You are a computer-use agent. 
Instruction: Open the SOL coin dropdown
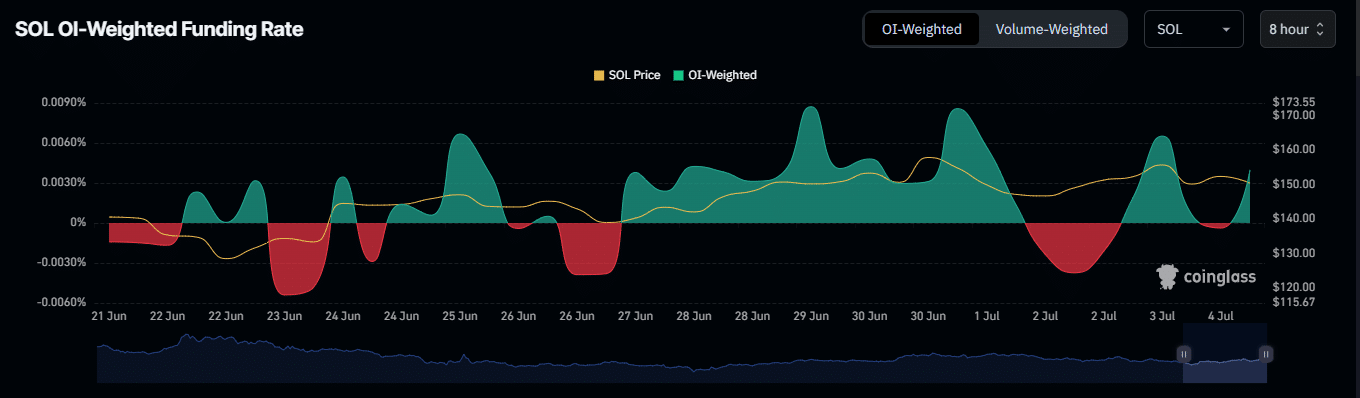[1193, 29]
